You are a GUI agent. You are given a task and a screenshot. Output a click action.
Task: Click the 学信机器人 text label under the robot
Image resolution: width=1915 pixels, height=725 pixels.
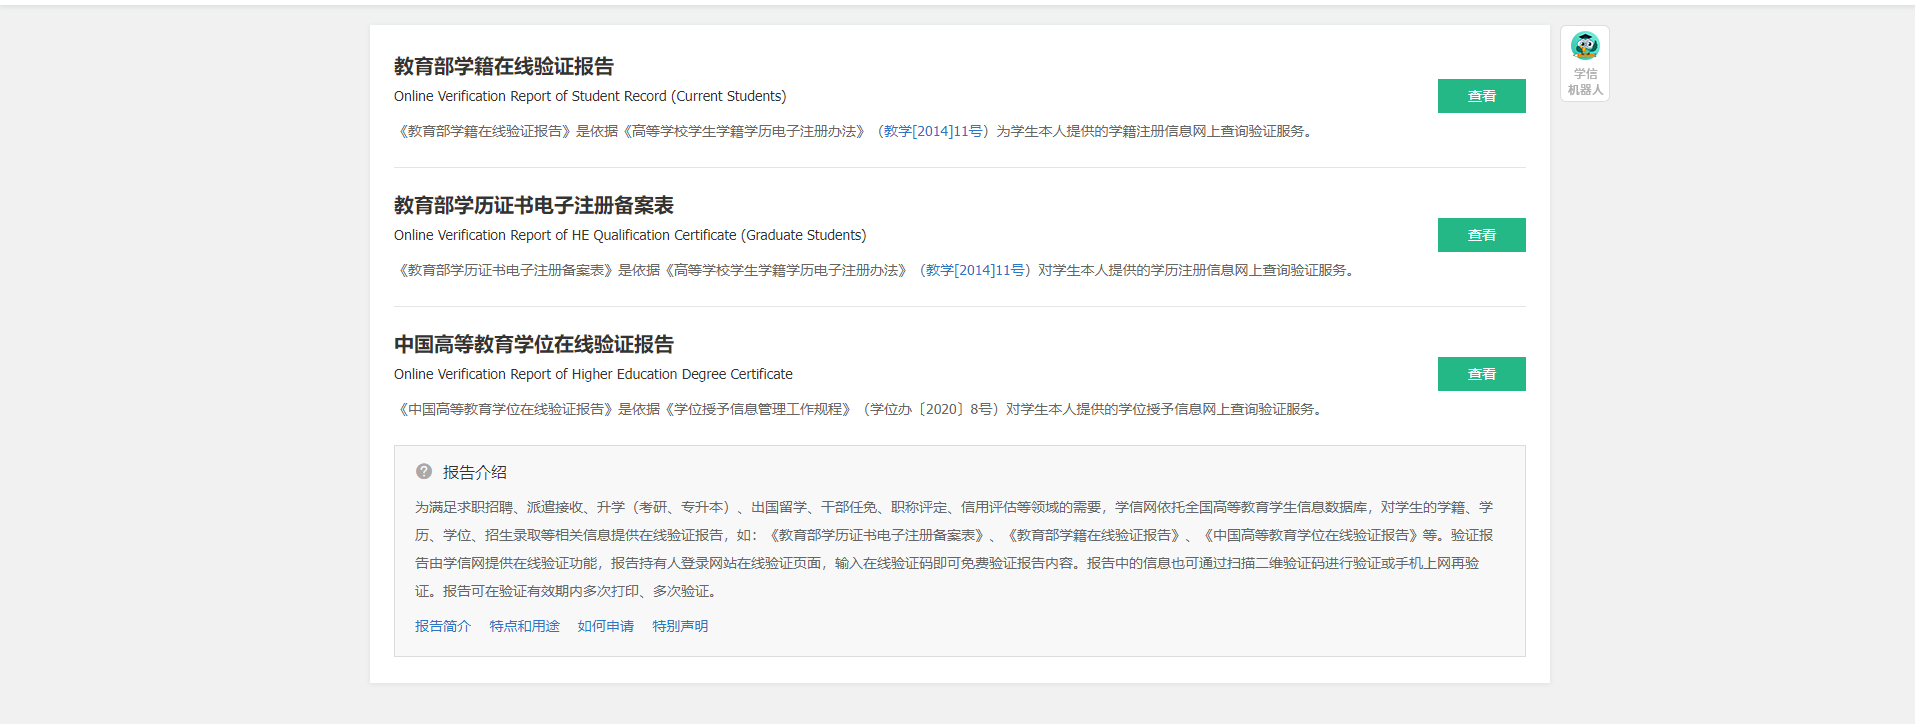tap(1585, 82)
